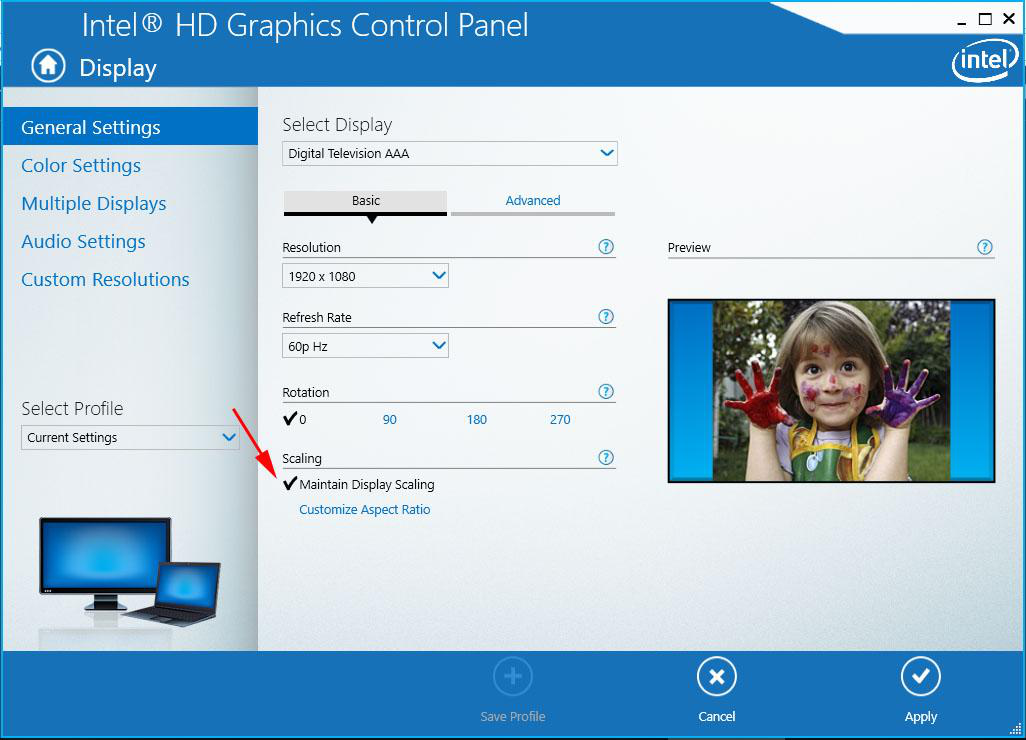
Task: Click the Apply text label
Action: click(921, 716)
